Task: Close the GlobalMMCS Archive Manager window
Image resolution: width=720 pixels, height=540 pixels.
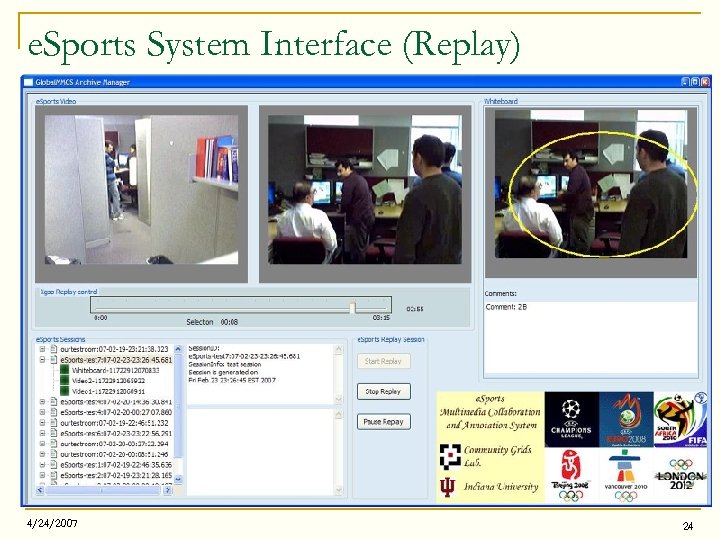Action: click(705, 82)
